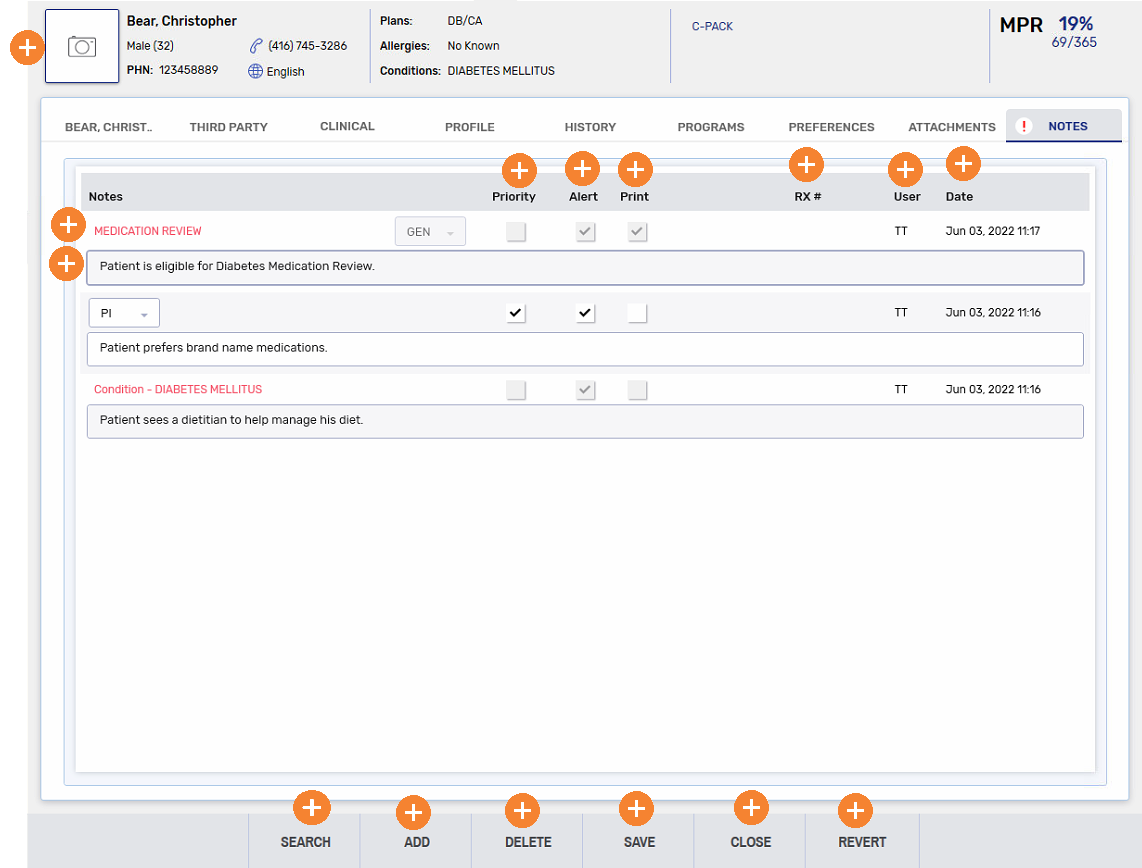Click the Alert column header

coord(583,197)
